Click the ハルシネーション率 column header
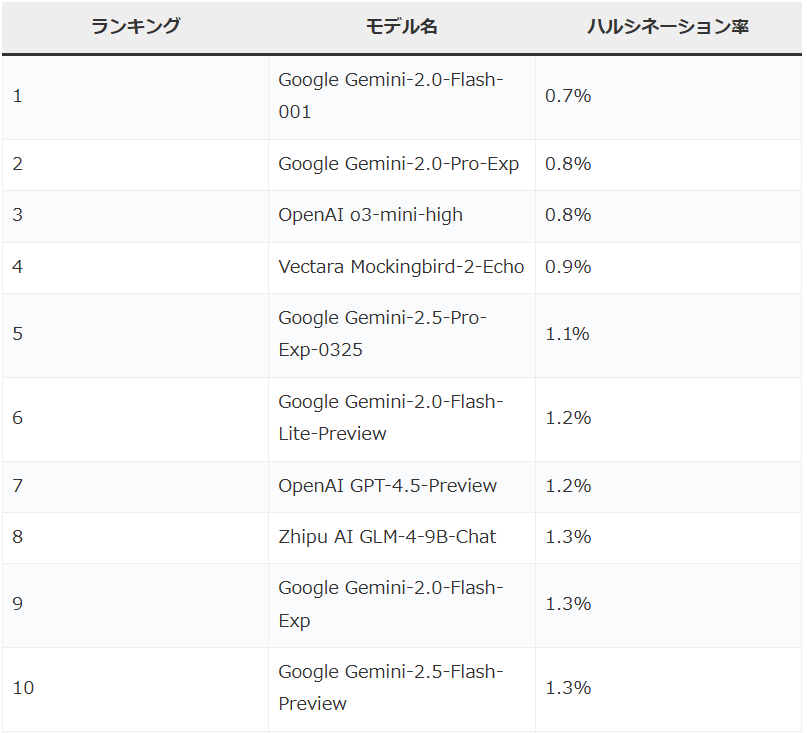 668,26
